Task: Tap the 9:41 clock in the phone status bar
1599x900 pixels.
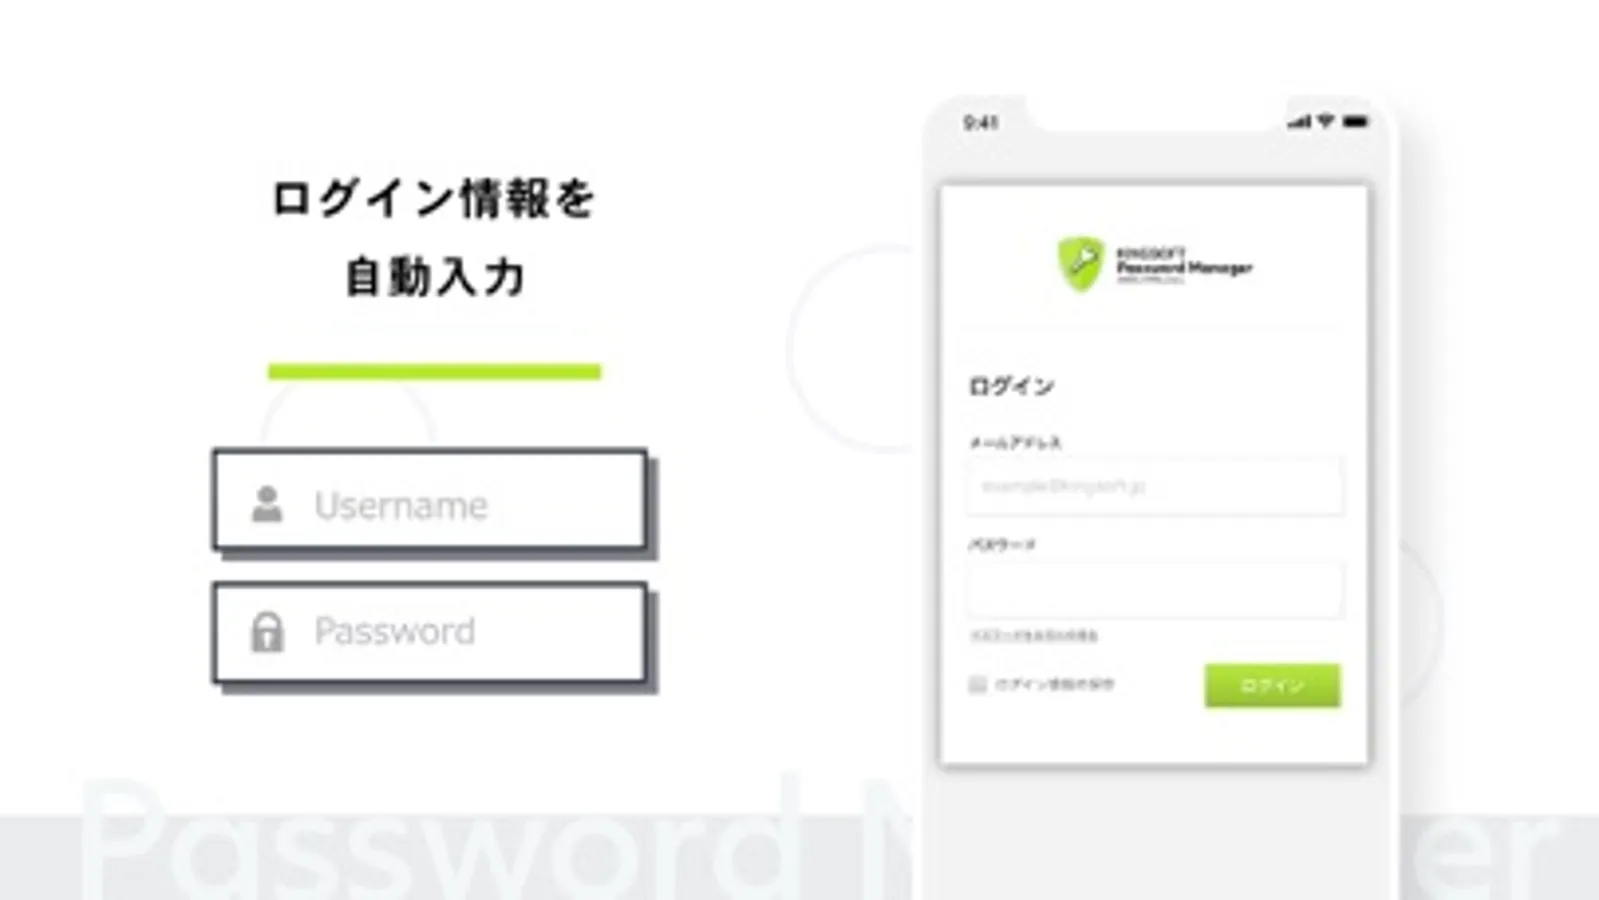Action: point(980,122)
